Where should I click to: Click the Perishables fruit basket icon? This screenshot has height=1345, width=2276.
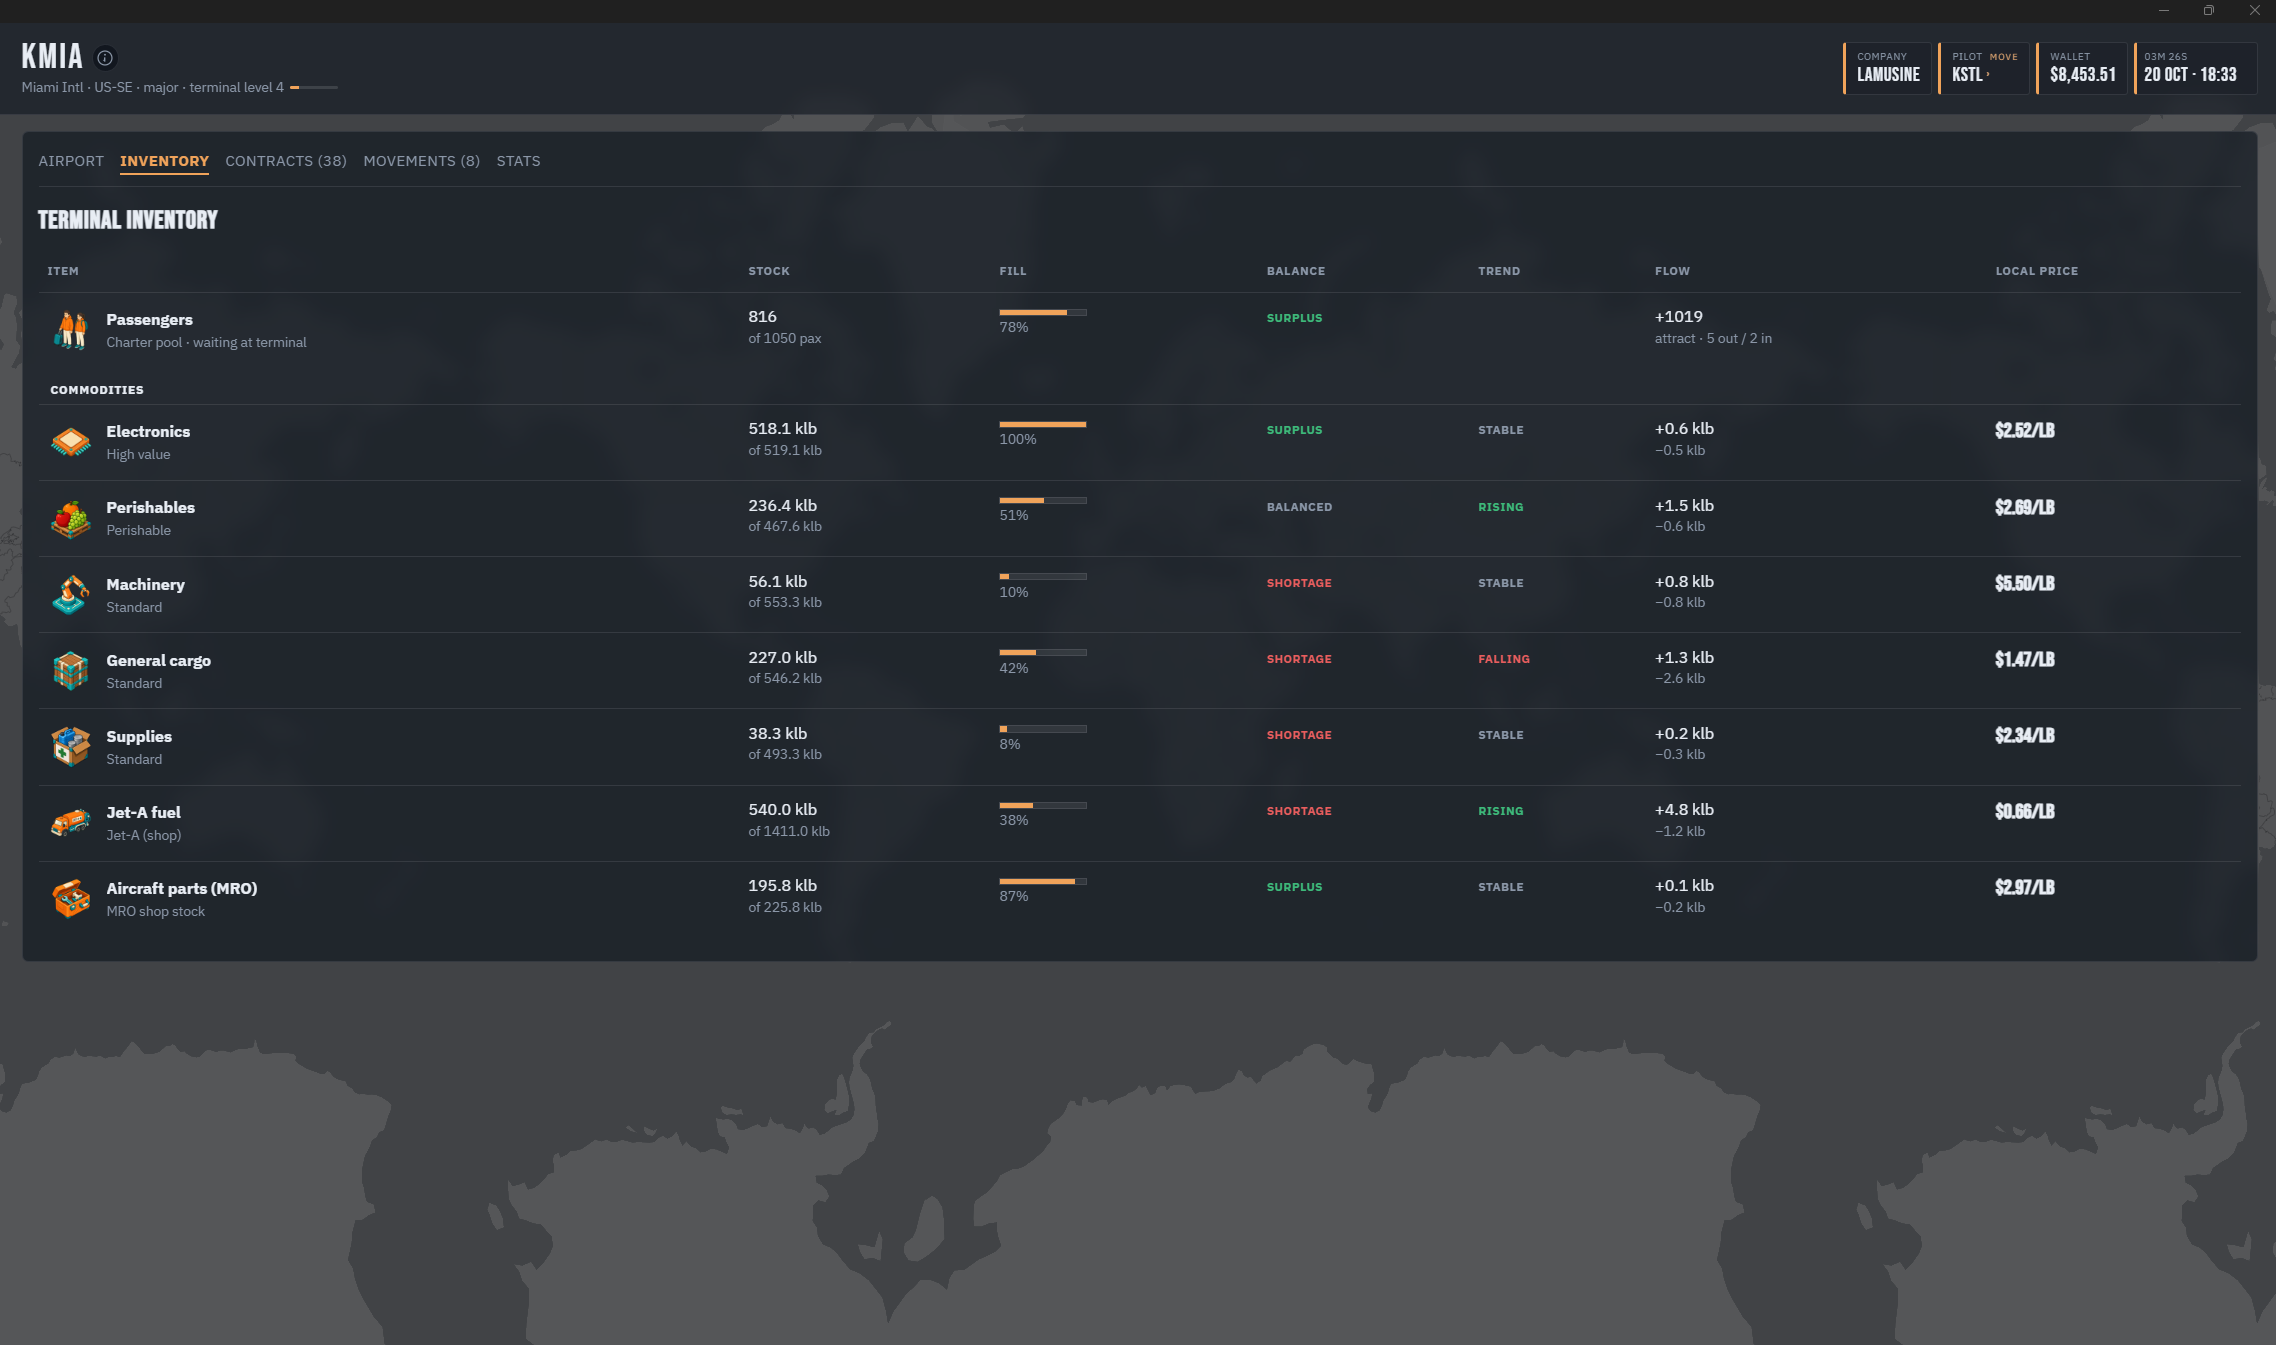[x=71, y=519]
